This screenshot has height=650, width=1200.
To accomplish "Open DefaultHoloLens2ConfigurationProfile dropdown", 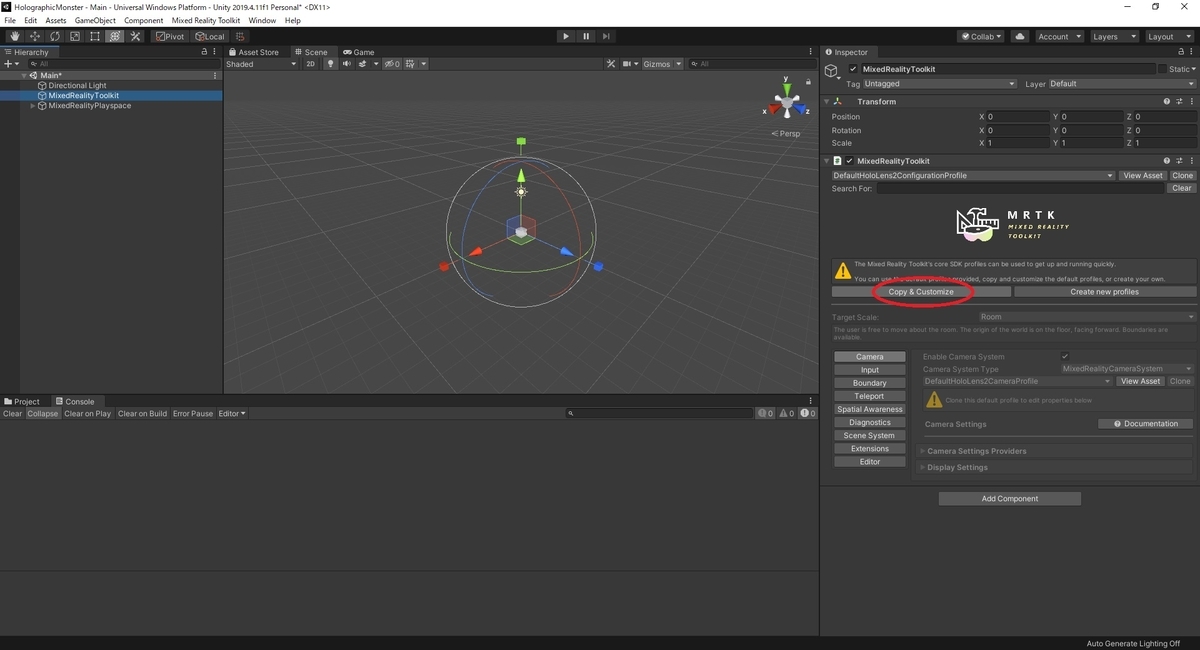I will [973, 176].
